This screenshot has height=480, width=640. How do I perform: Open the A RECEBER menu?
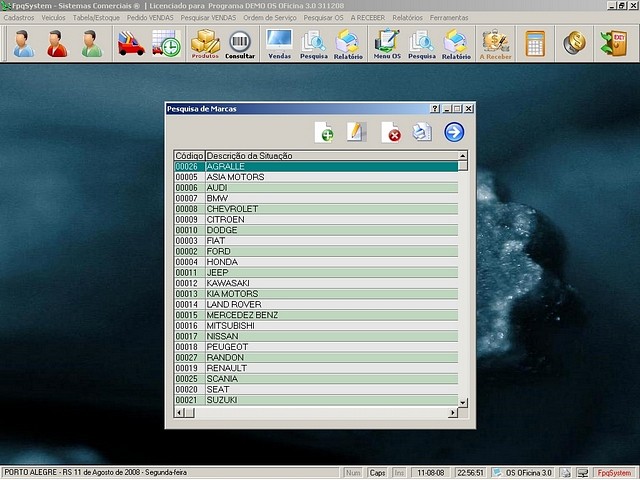[368, 18]
